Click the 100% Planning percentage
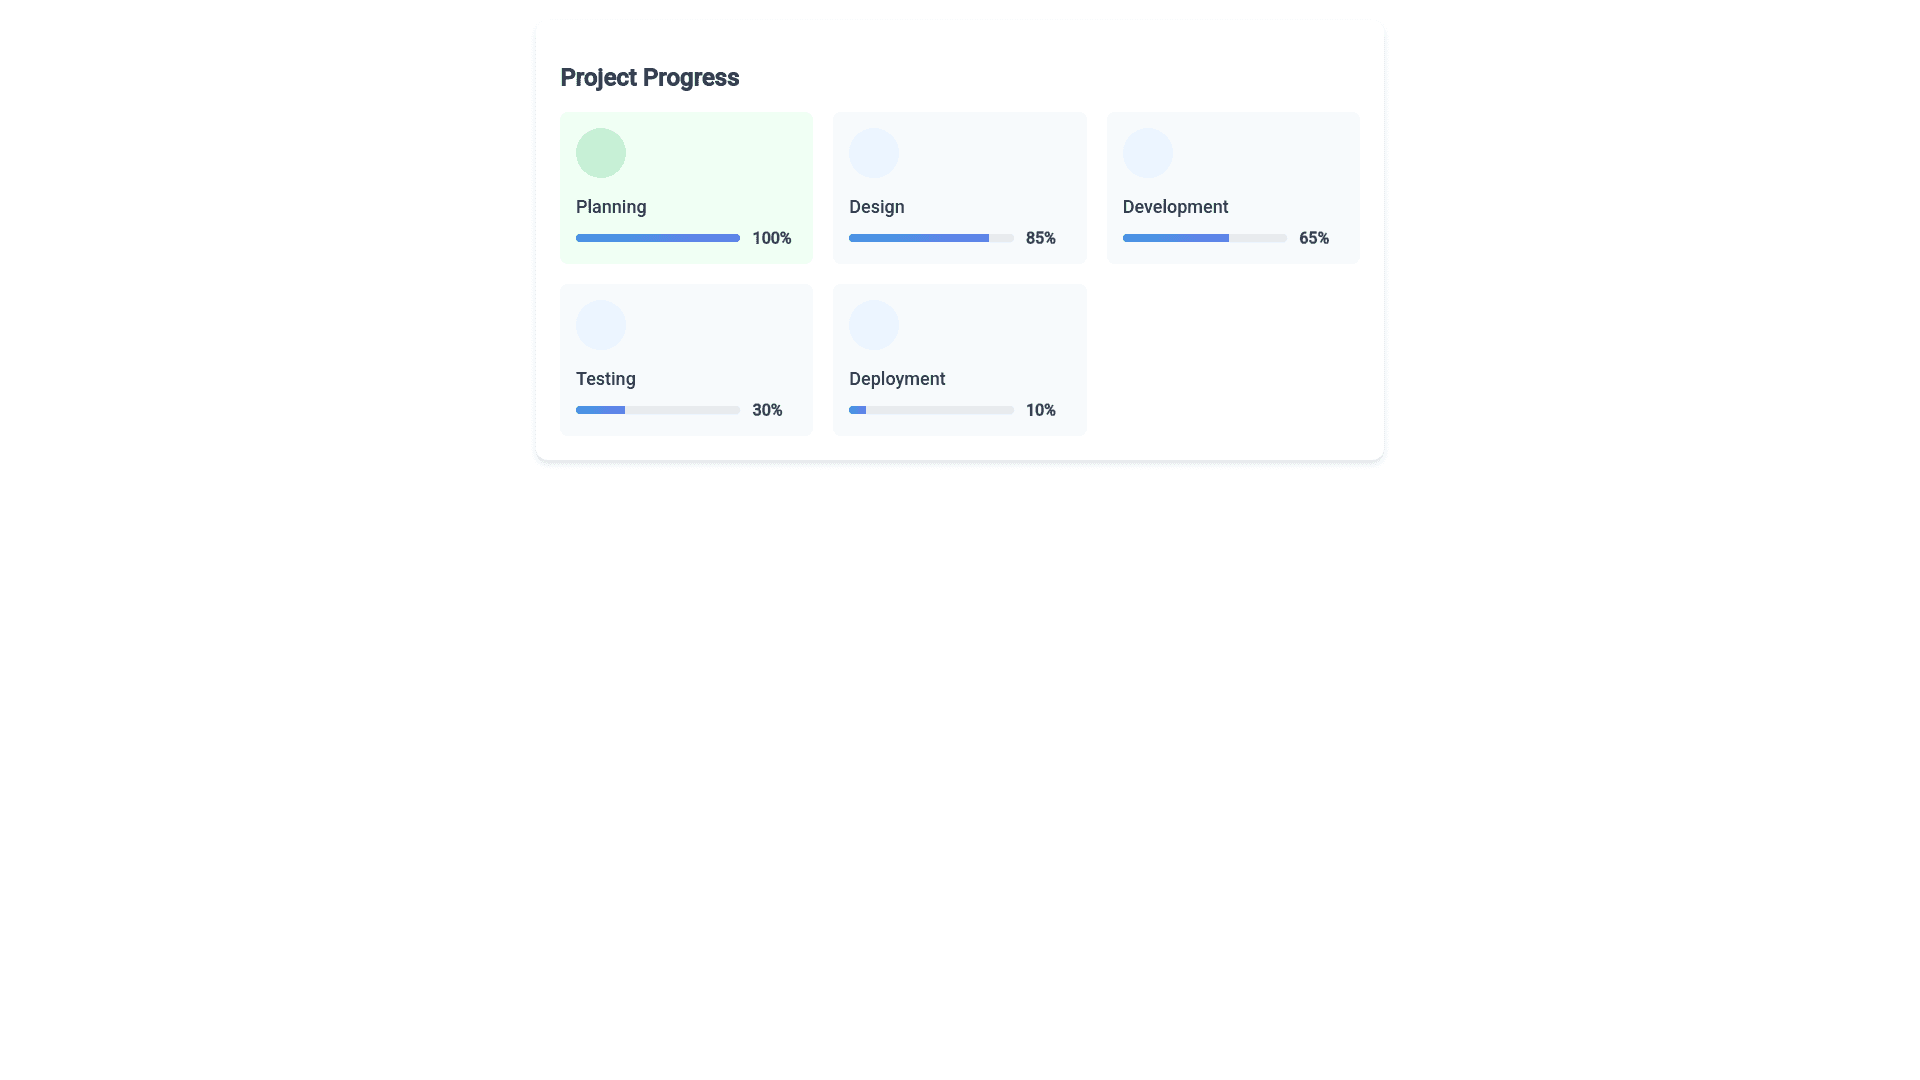 [771, 238]
